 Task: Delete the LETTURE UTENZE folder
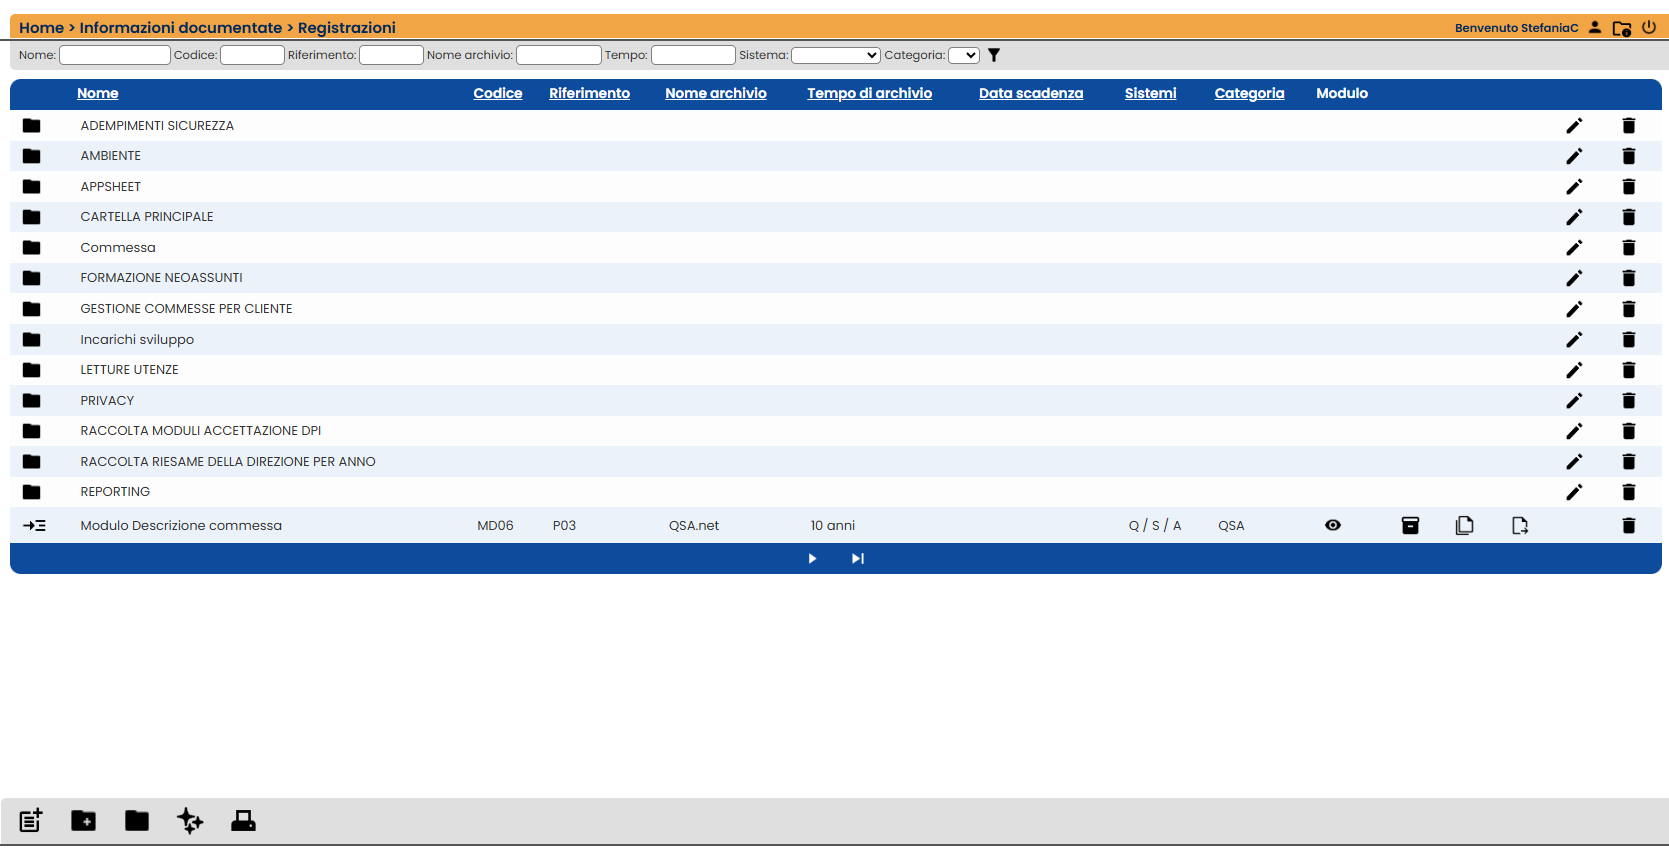[1628, 370]
